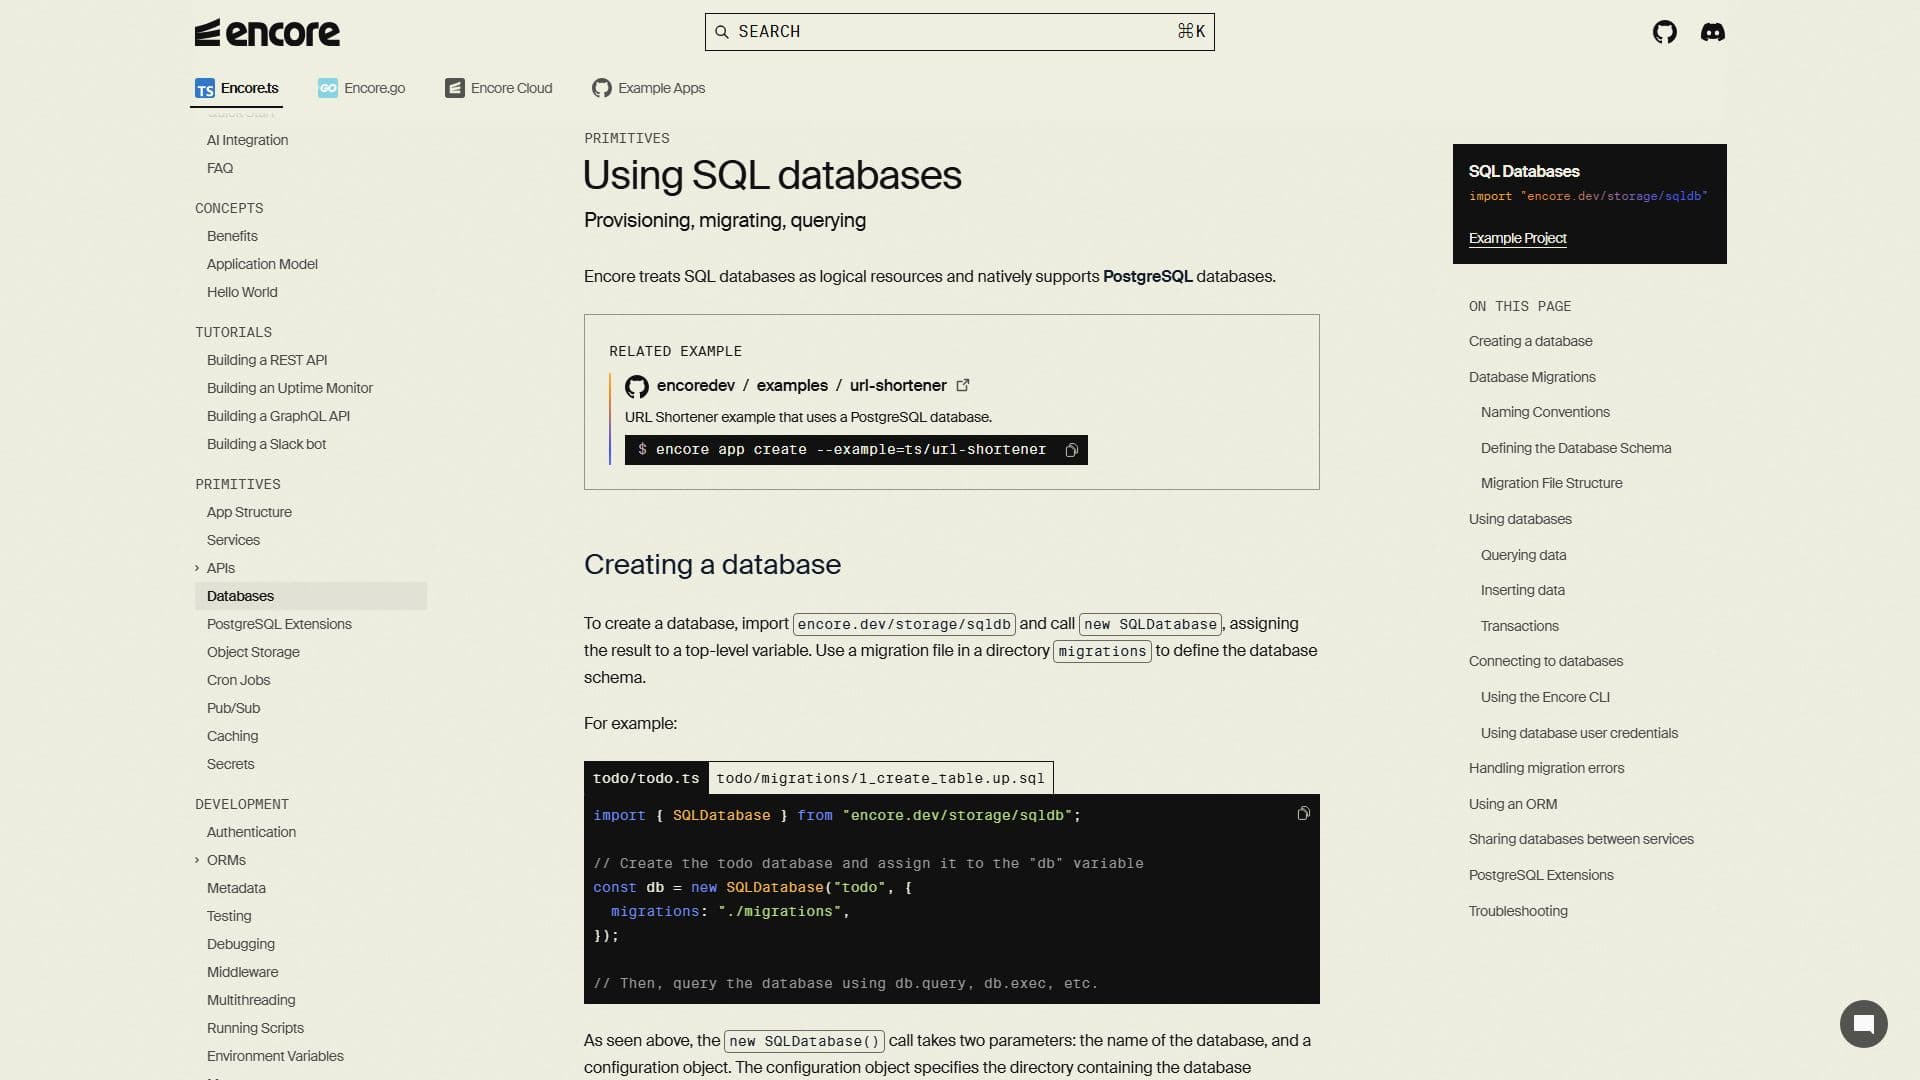Open the url-shortener link
Viewport: 1920px width, 1080px height.
(x=897, y=386)
